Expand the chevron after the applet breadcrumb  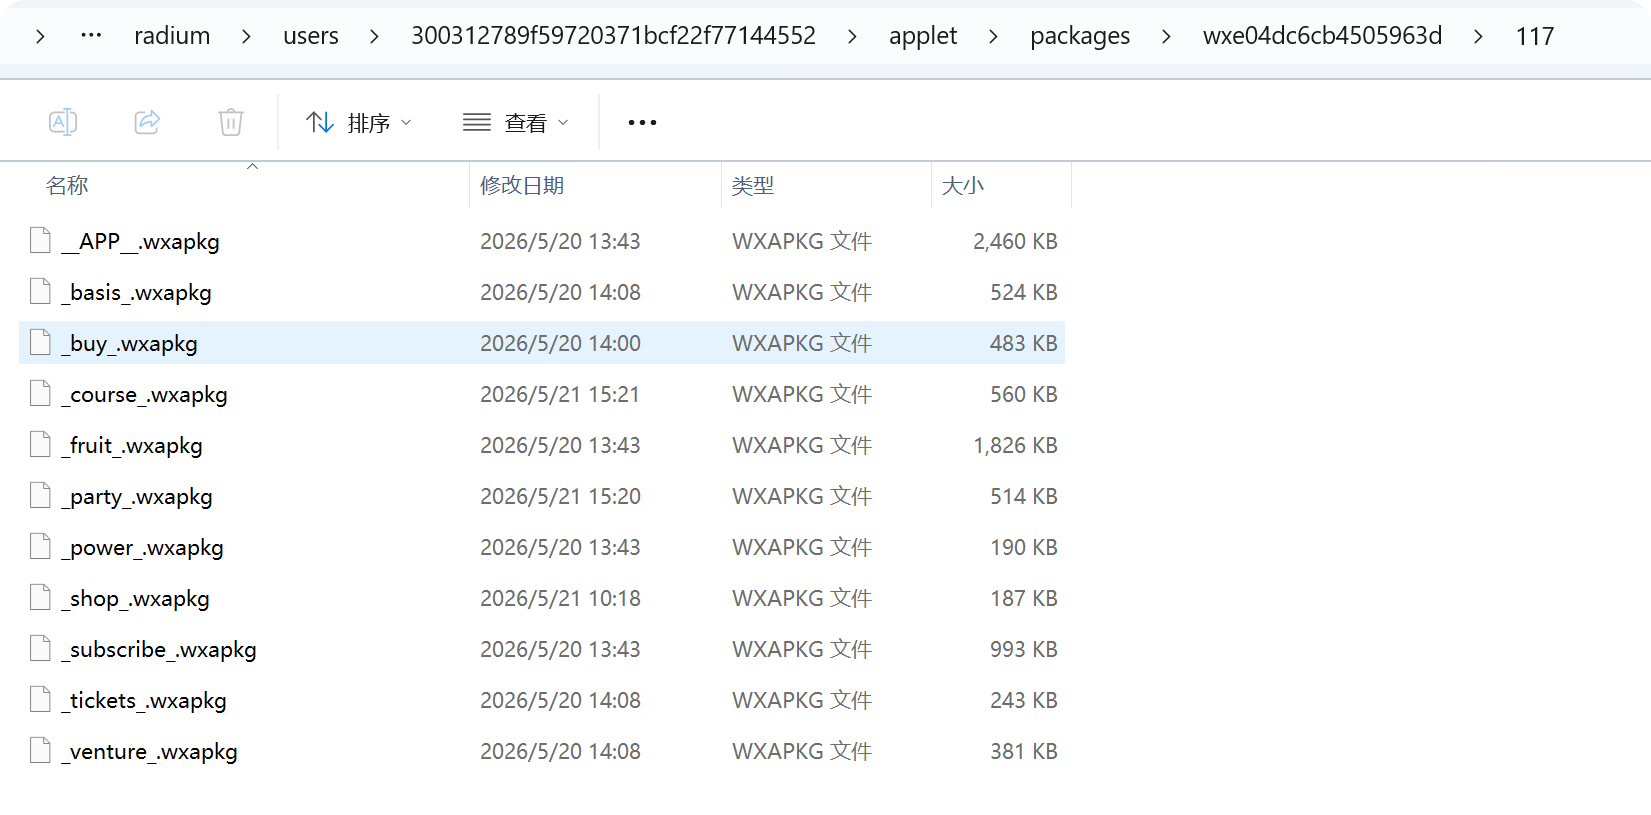point(993,37)
